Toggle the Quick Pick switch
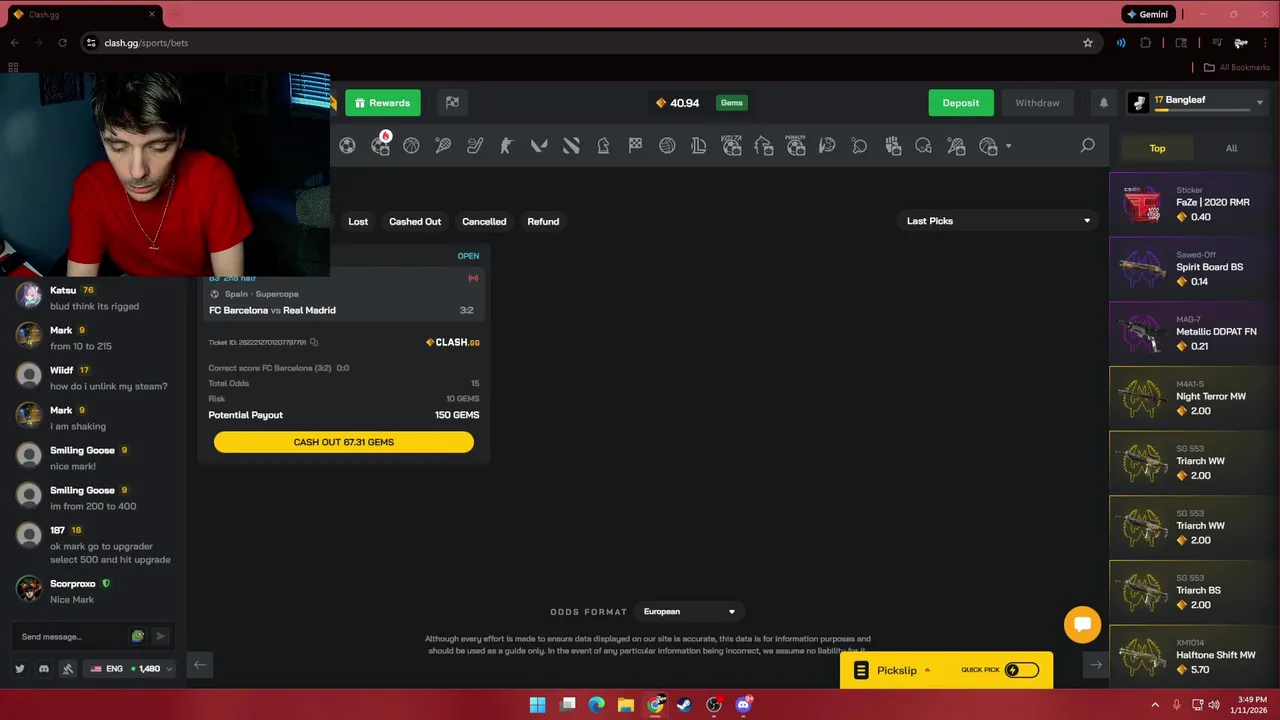1280x720 pixels. point(1021,670)
